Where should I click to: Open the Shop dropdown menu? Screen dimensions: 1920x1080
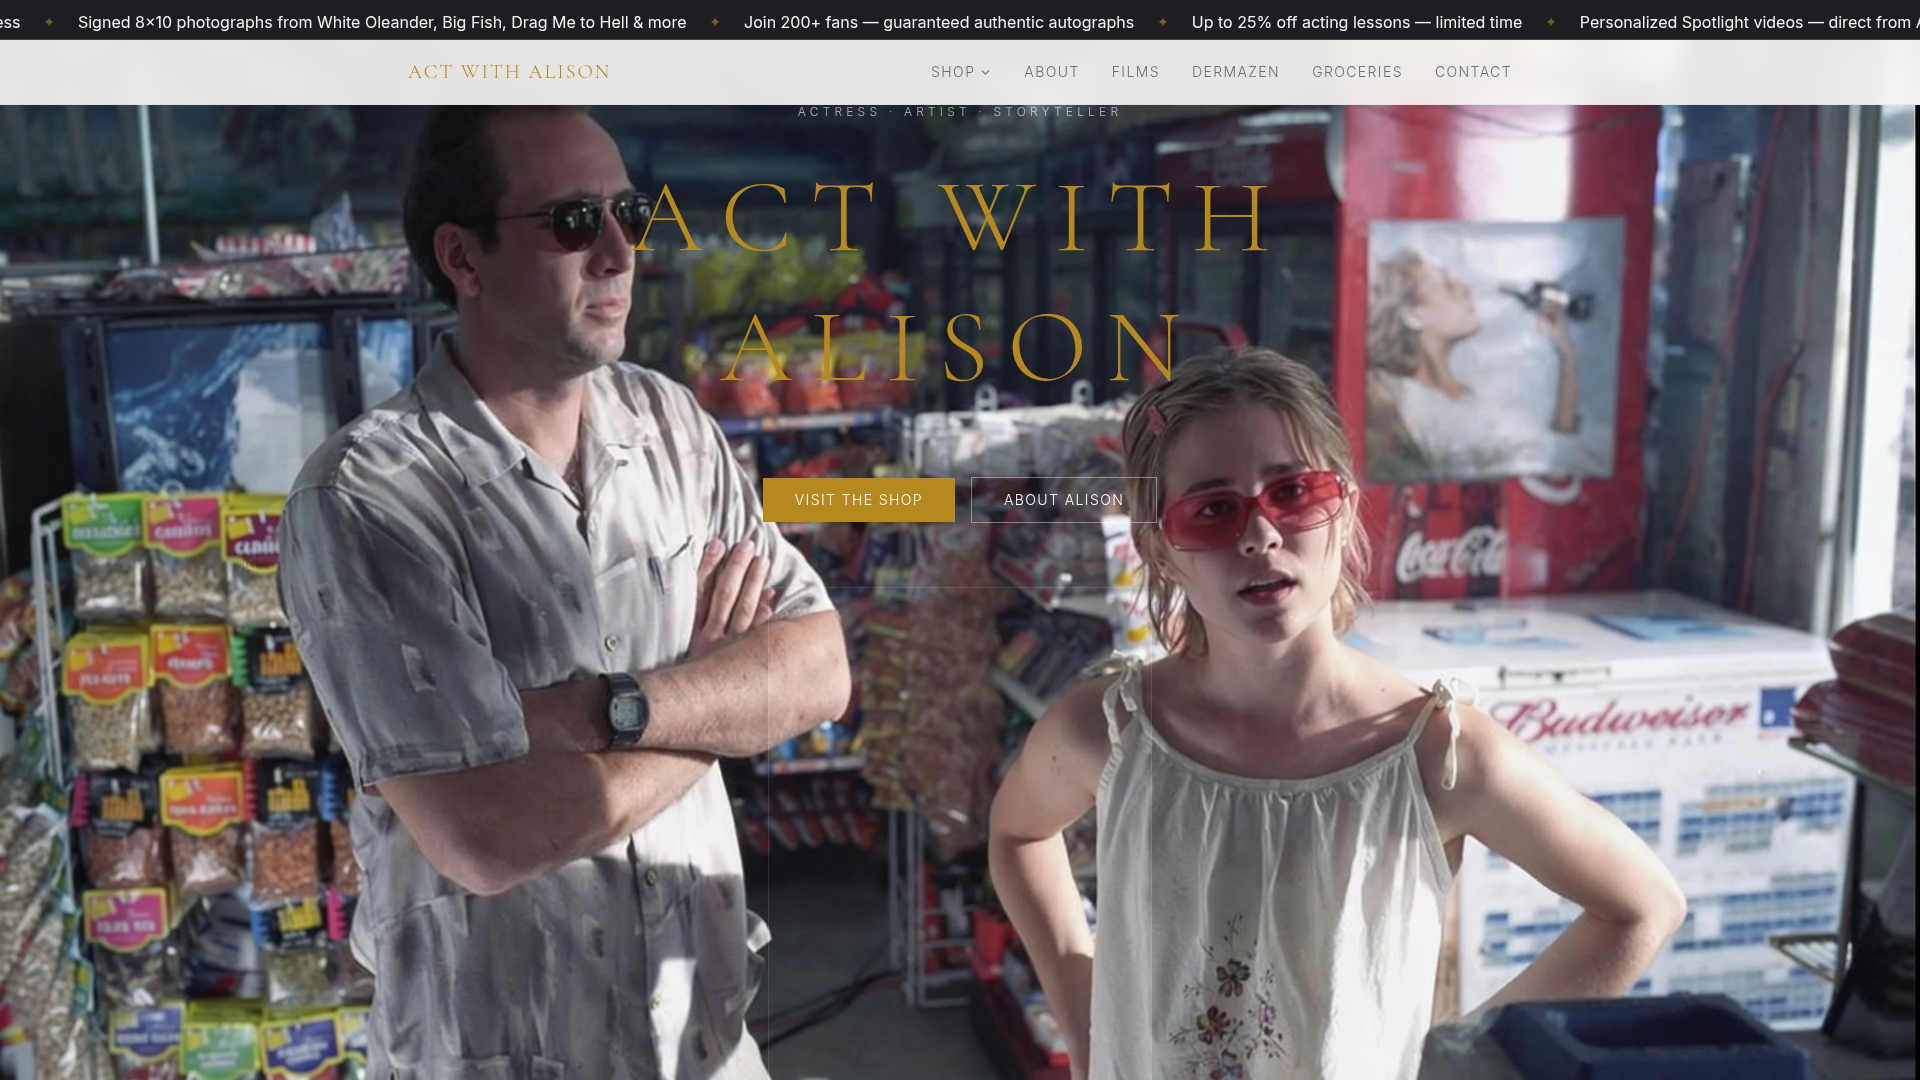960,72
